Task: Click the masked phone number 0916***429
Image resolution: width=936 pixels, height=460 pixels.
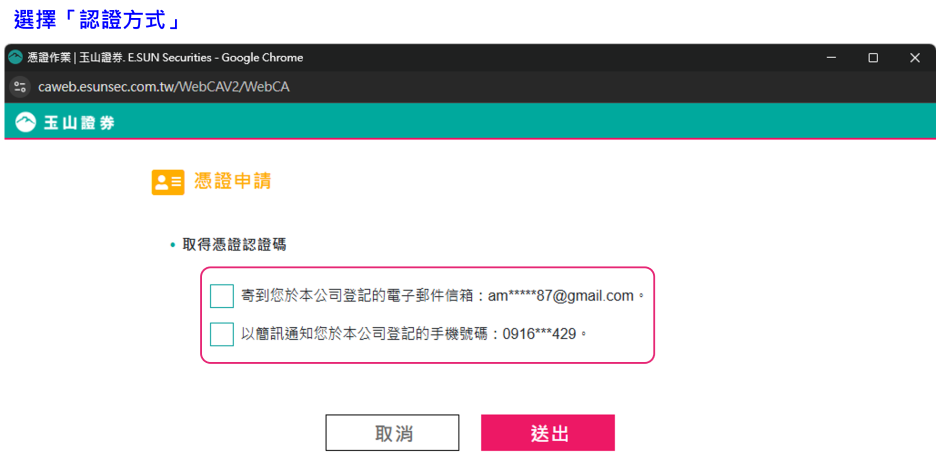Action: tap(539, 334)
